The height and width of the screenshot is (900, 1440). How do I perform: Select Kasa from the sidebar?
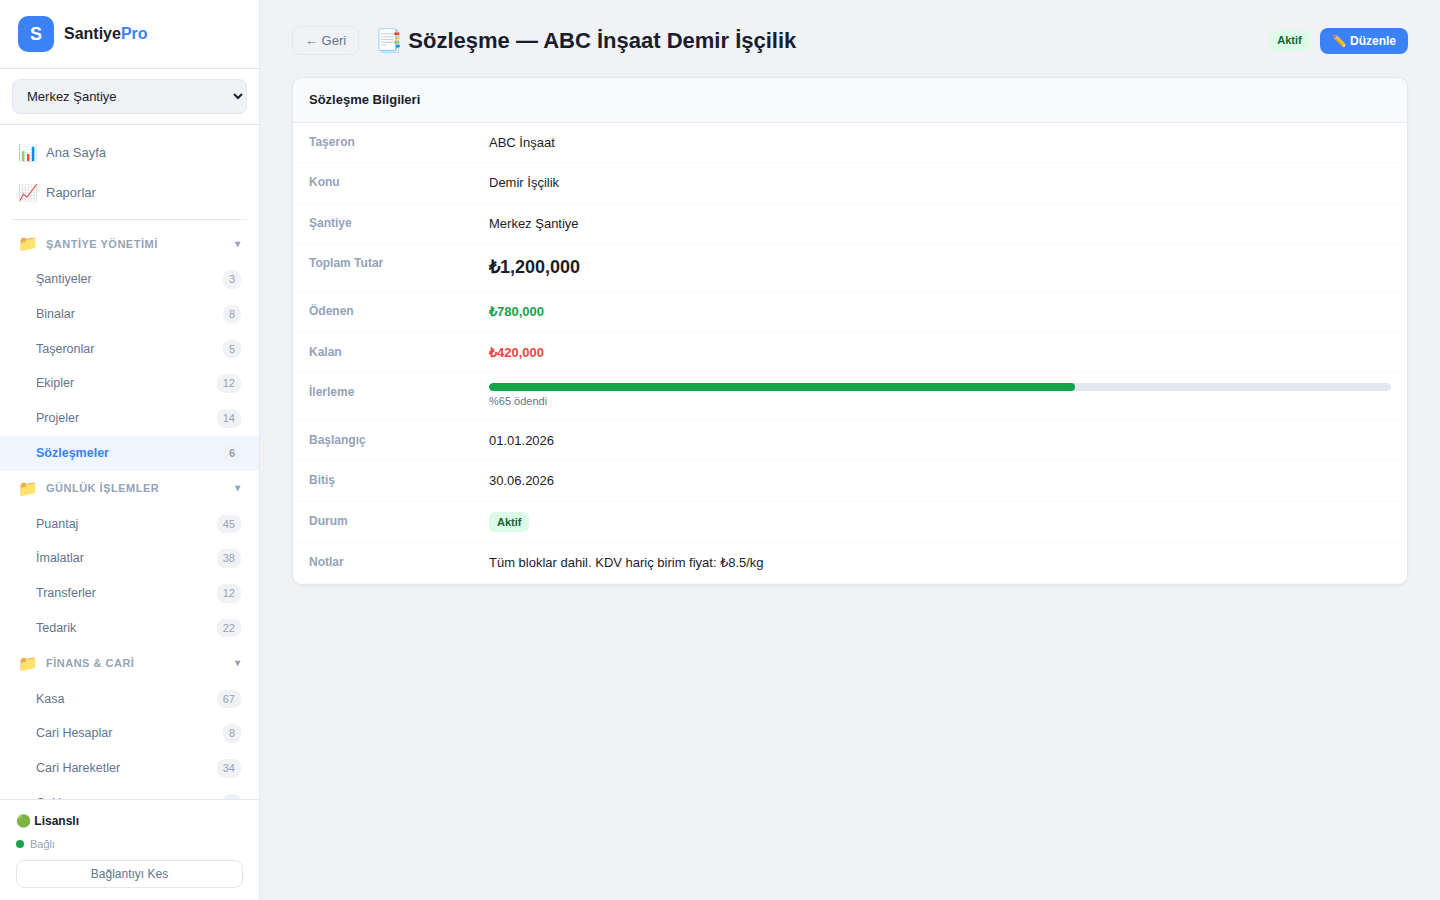coord(50,699)
